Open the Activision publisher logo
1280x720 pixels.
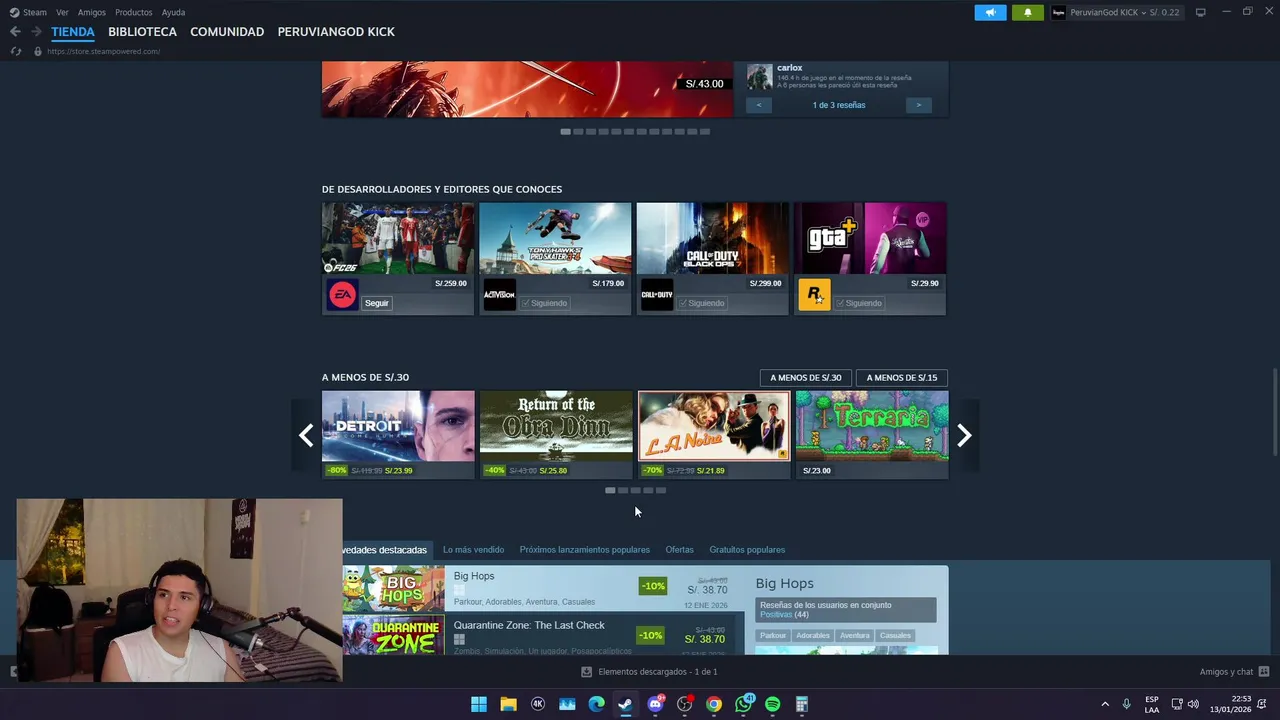click(x=499, y=295)
